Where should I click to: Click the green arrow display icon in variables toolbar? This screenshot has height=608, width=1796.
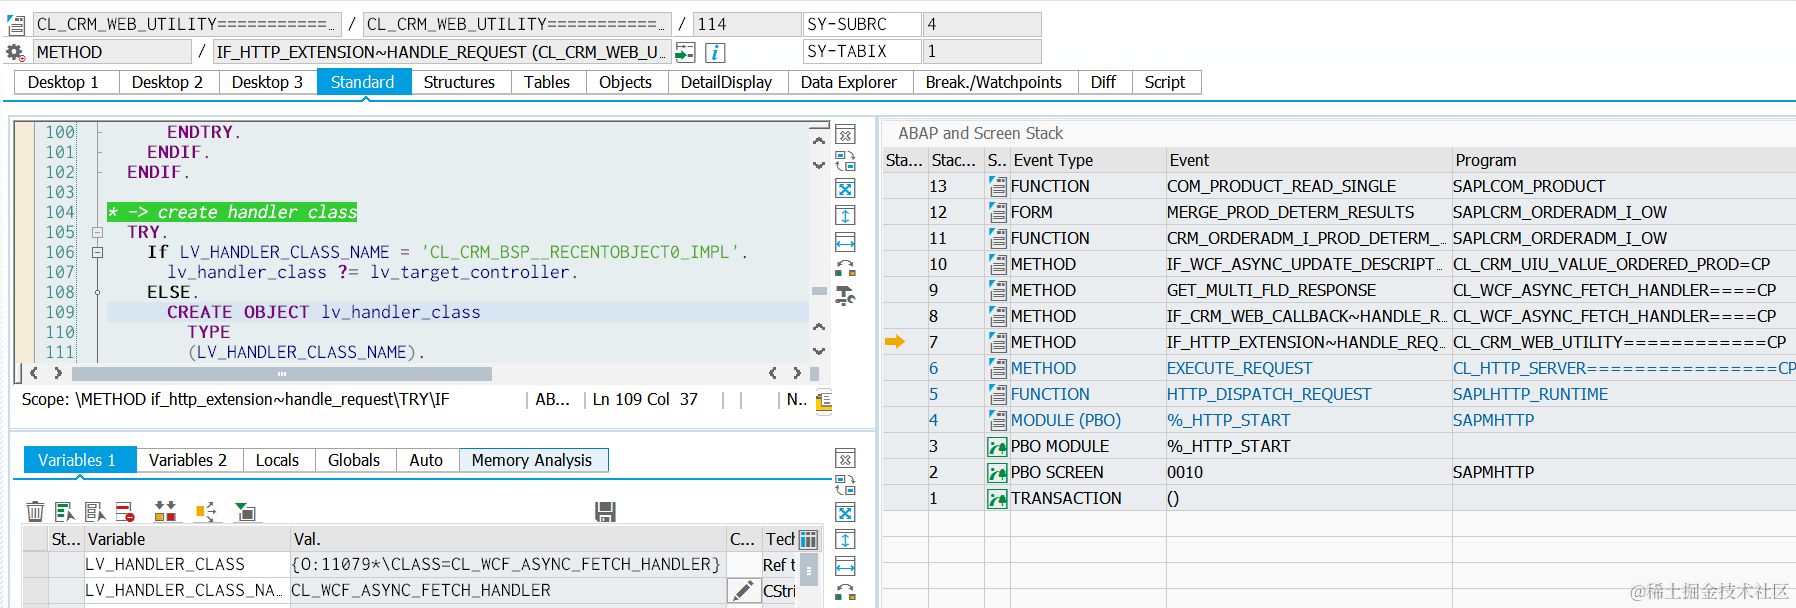(x=245, y=512)
